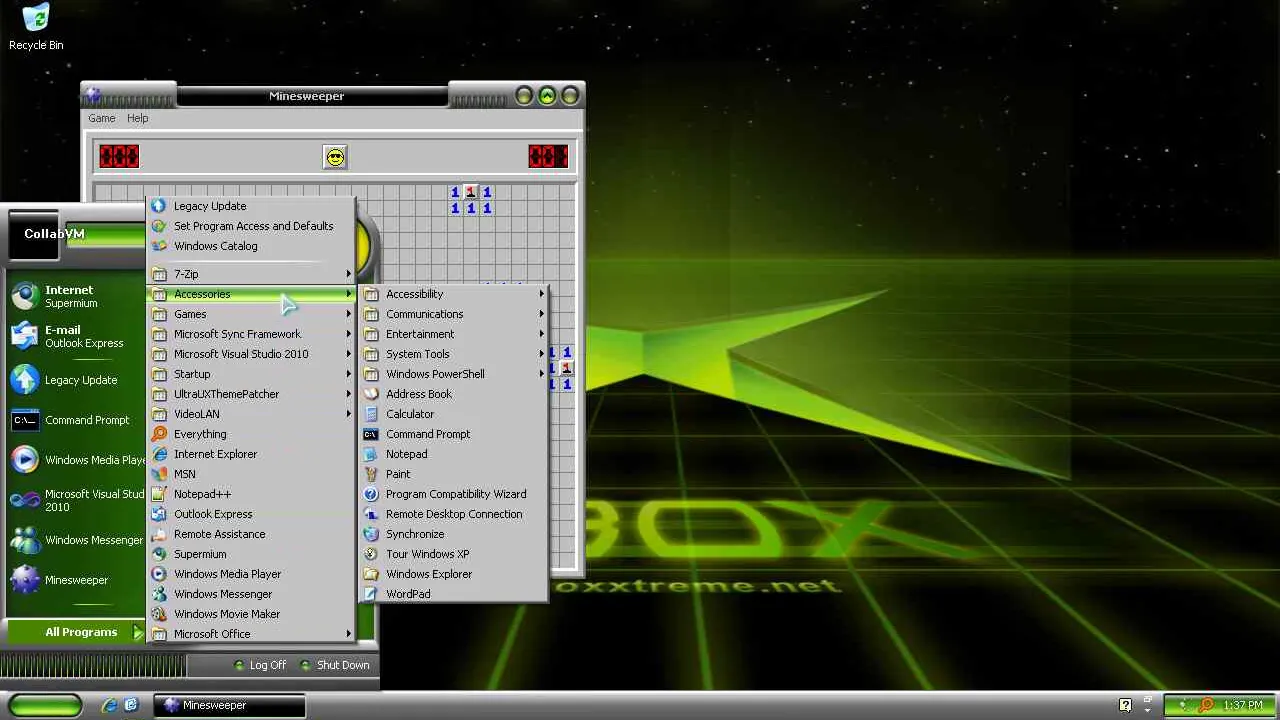Open Remote Desktop Connection
The width and height of the screenshot is (1280, 720).
pos(454,514)
